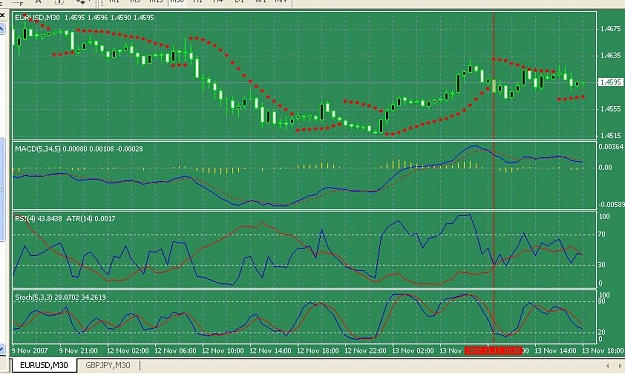Screen dimensions: 625x374
Task: Switch to the GBPJPY,M30 chart tab
Action: (x=108, y=365)
